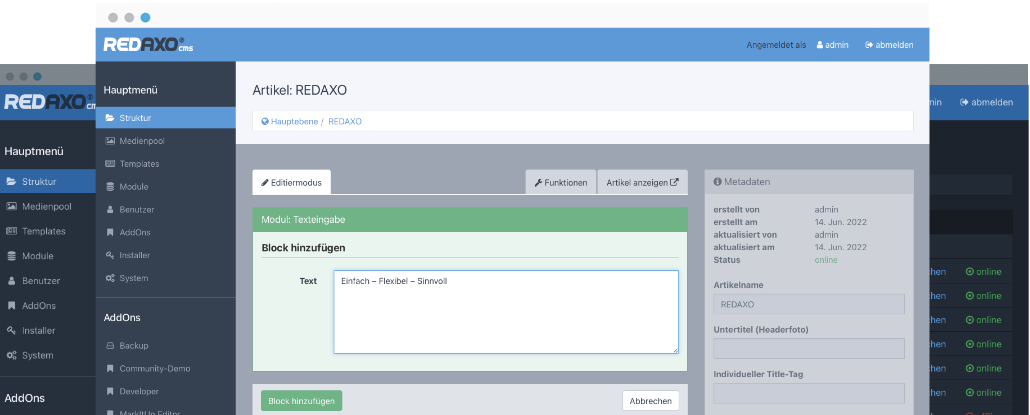Click textarea resize handle corner
This screenshot has width=1030, height=415.
[675, 351]
